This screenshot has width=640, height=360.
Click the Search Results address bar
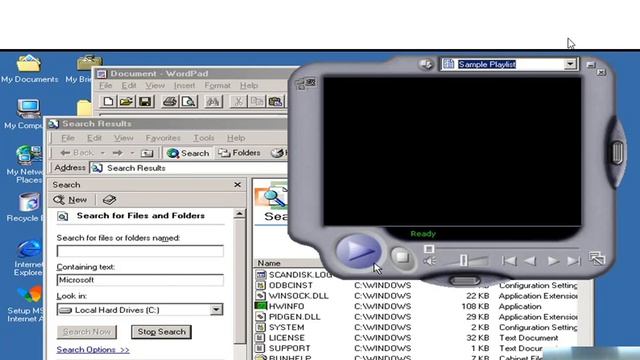pyautogui.click(x=190, y=168)
